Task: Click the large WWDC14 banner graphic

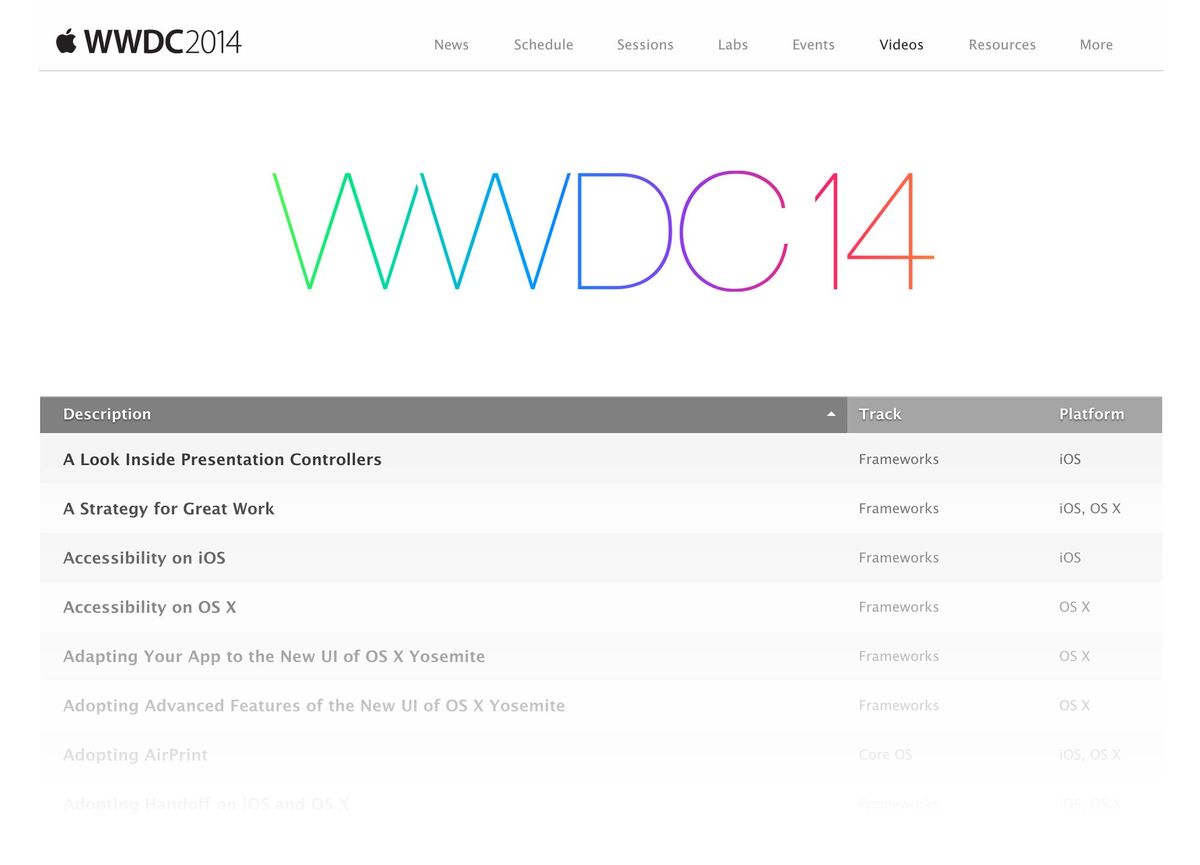Action: tap(603, 231)
